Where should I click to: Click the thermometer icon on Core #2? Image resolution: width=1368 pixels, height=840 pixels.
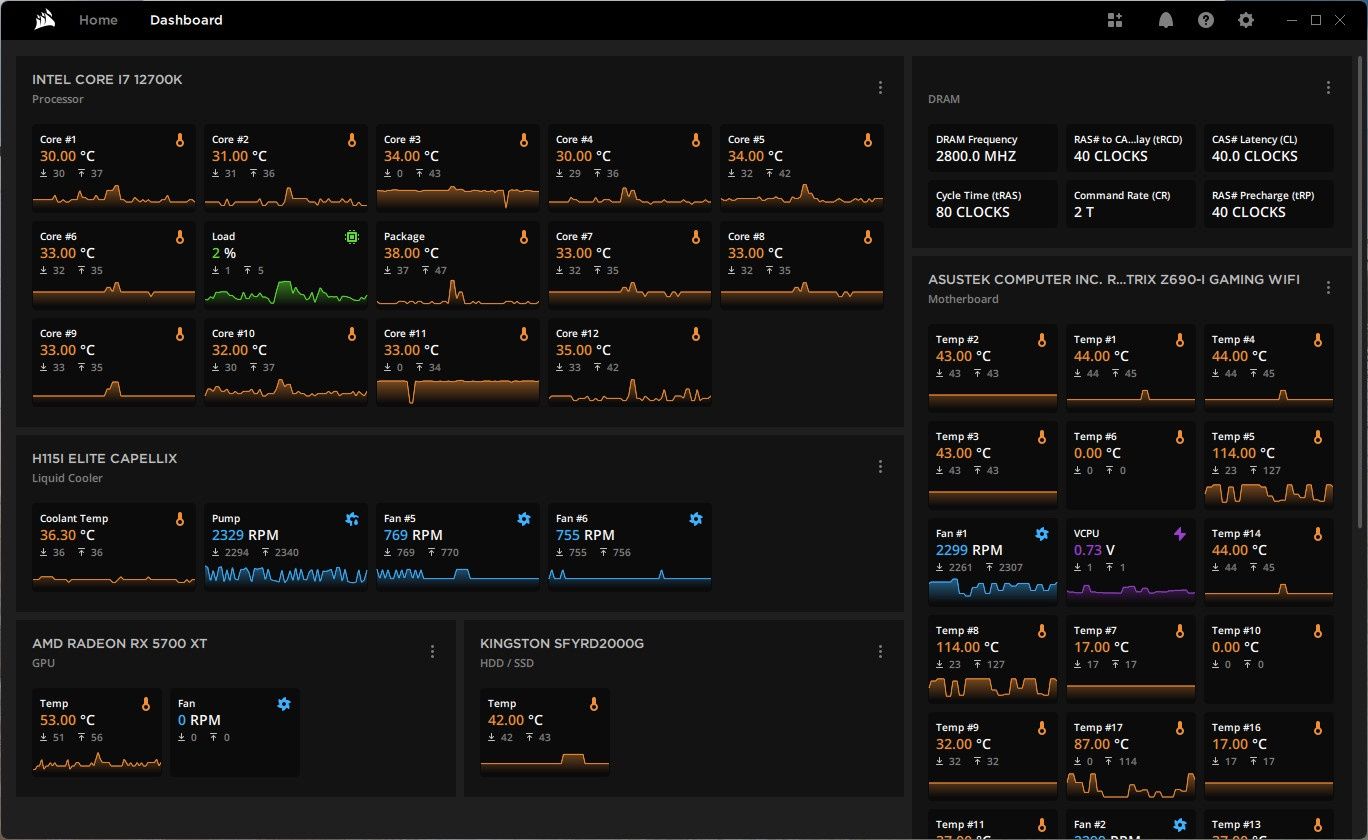click(x=352, y=141)
